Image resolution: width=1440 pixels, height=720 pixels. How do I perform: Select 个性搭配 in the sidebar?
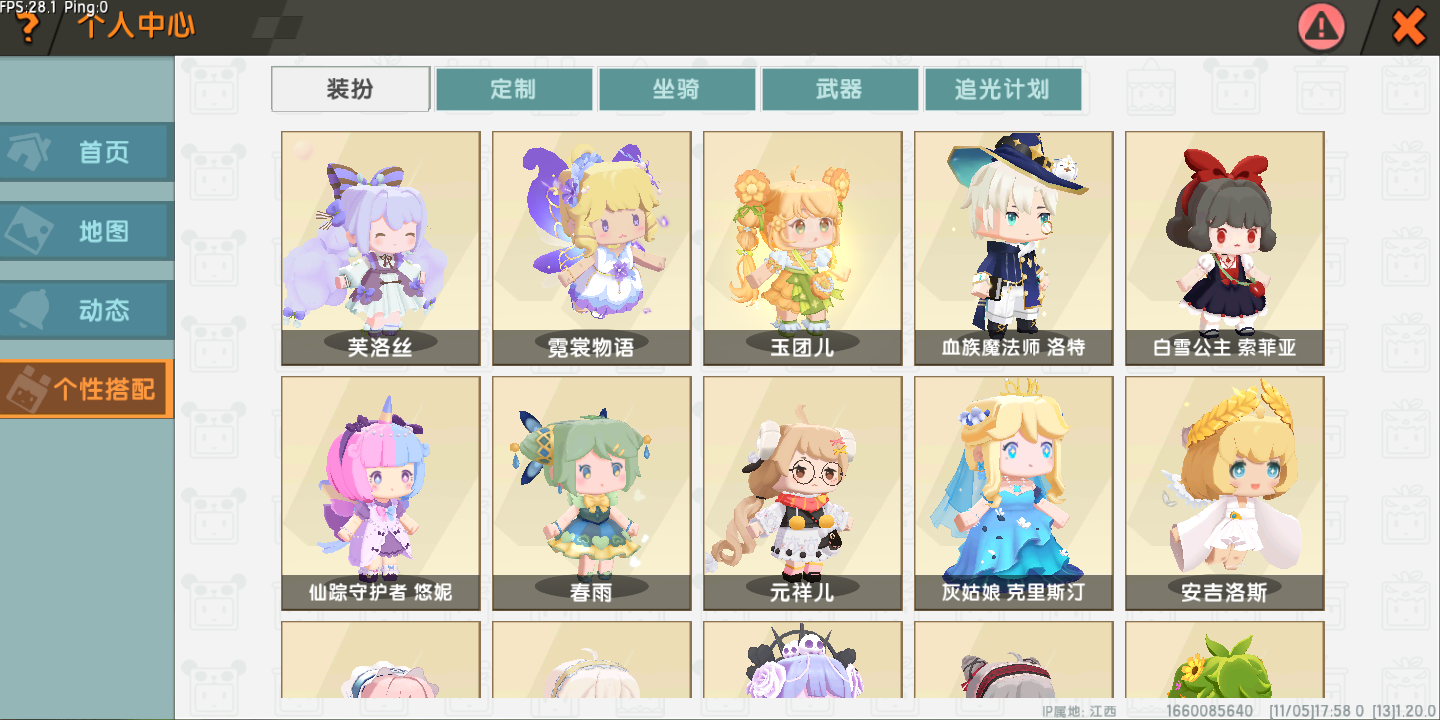[86, 389]
